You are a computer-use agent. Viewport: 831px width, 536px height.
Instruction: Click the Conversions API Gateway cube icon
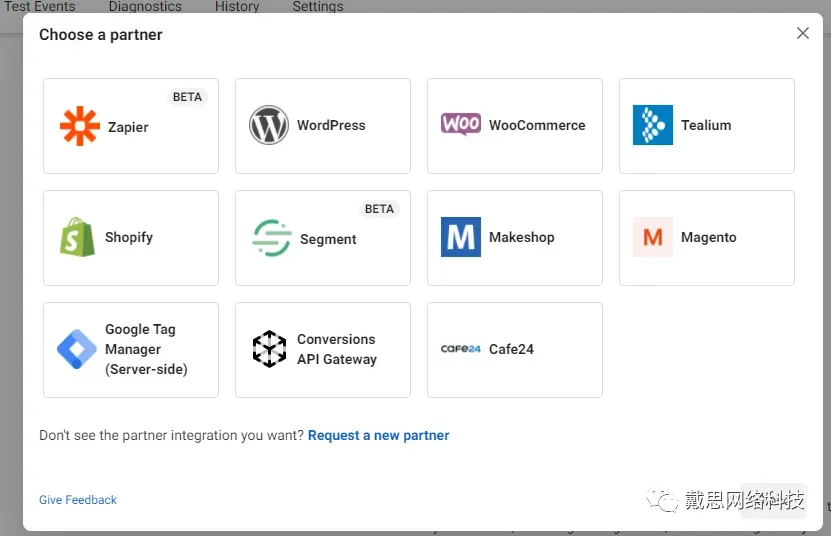(x=269, y=349)
